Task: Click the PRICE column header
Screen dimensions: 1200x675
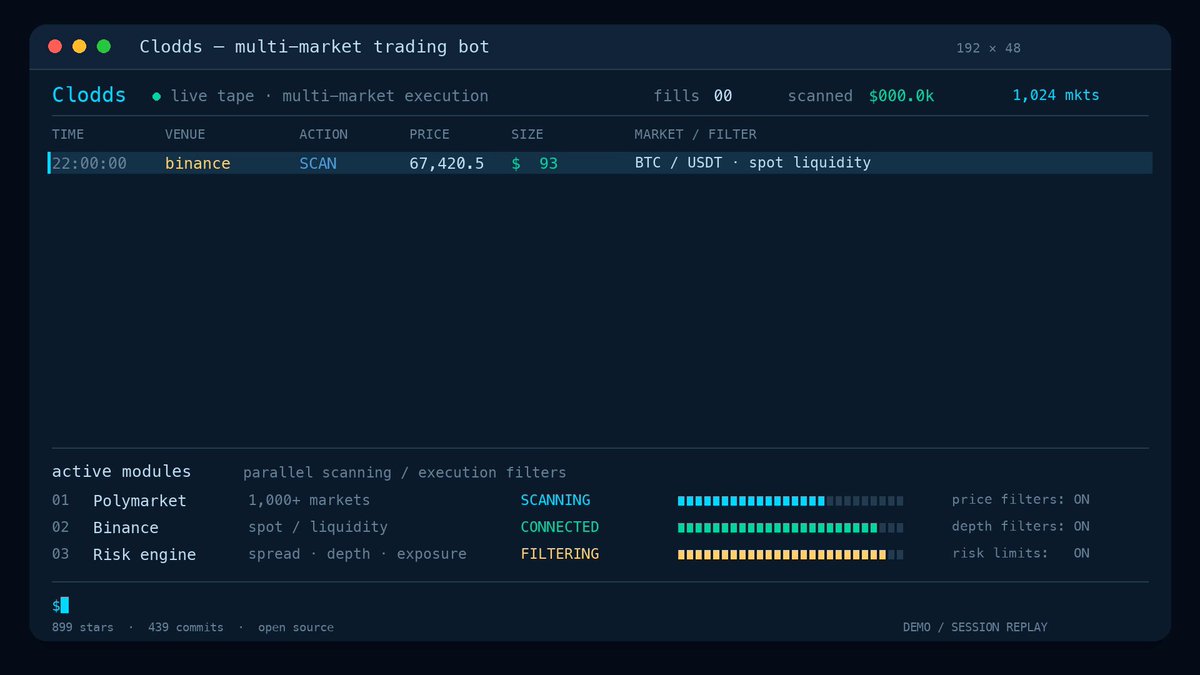Action: [x=429, y=134]
